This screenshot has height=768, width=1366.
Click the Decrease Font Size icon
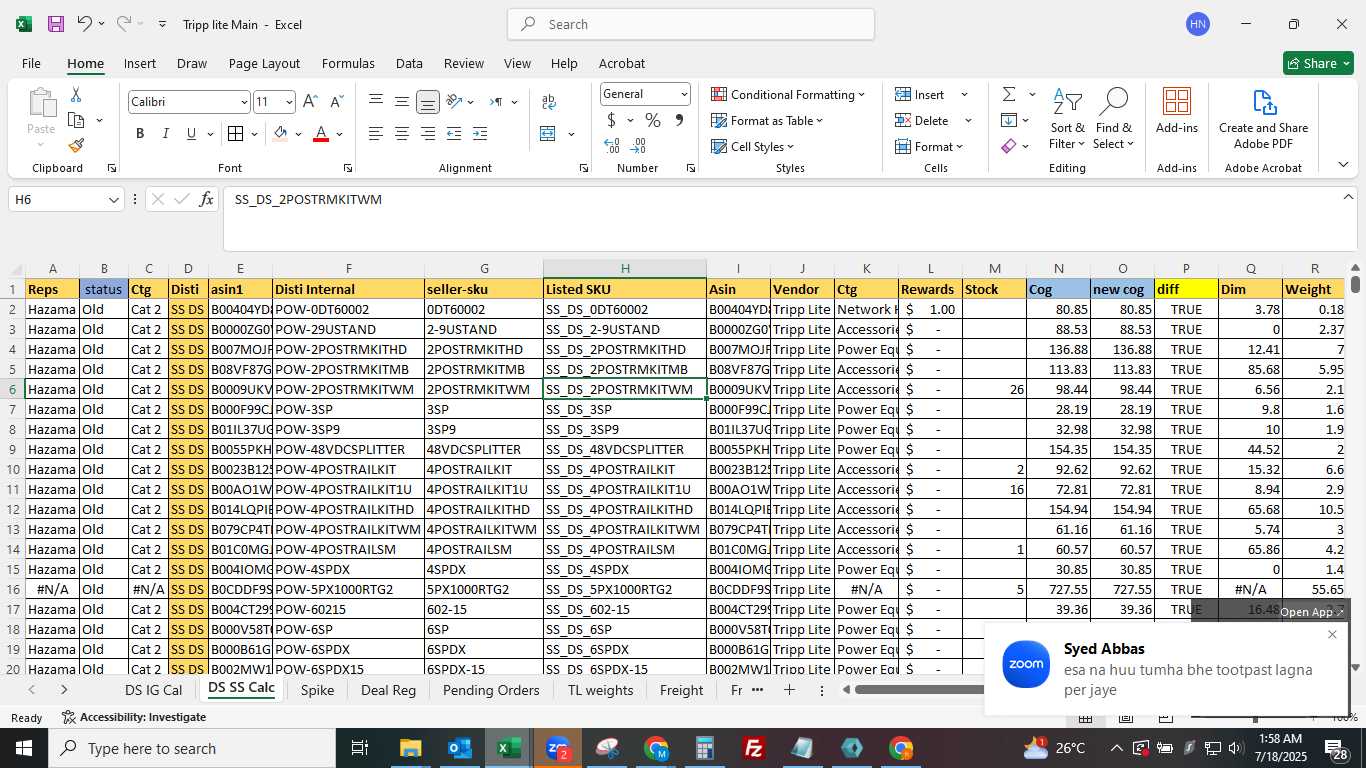tap(336, 101)
